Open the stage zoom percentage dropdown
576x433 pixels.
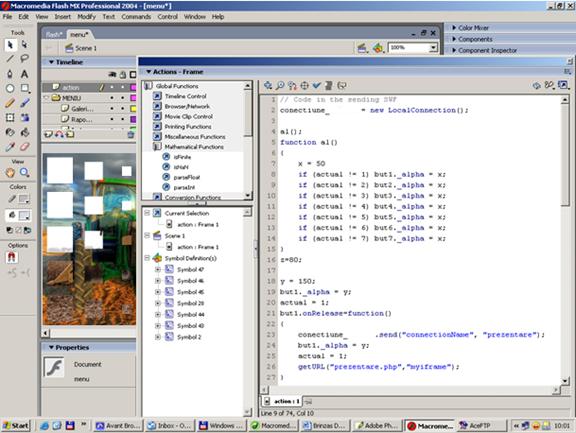coord(433,48)
